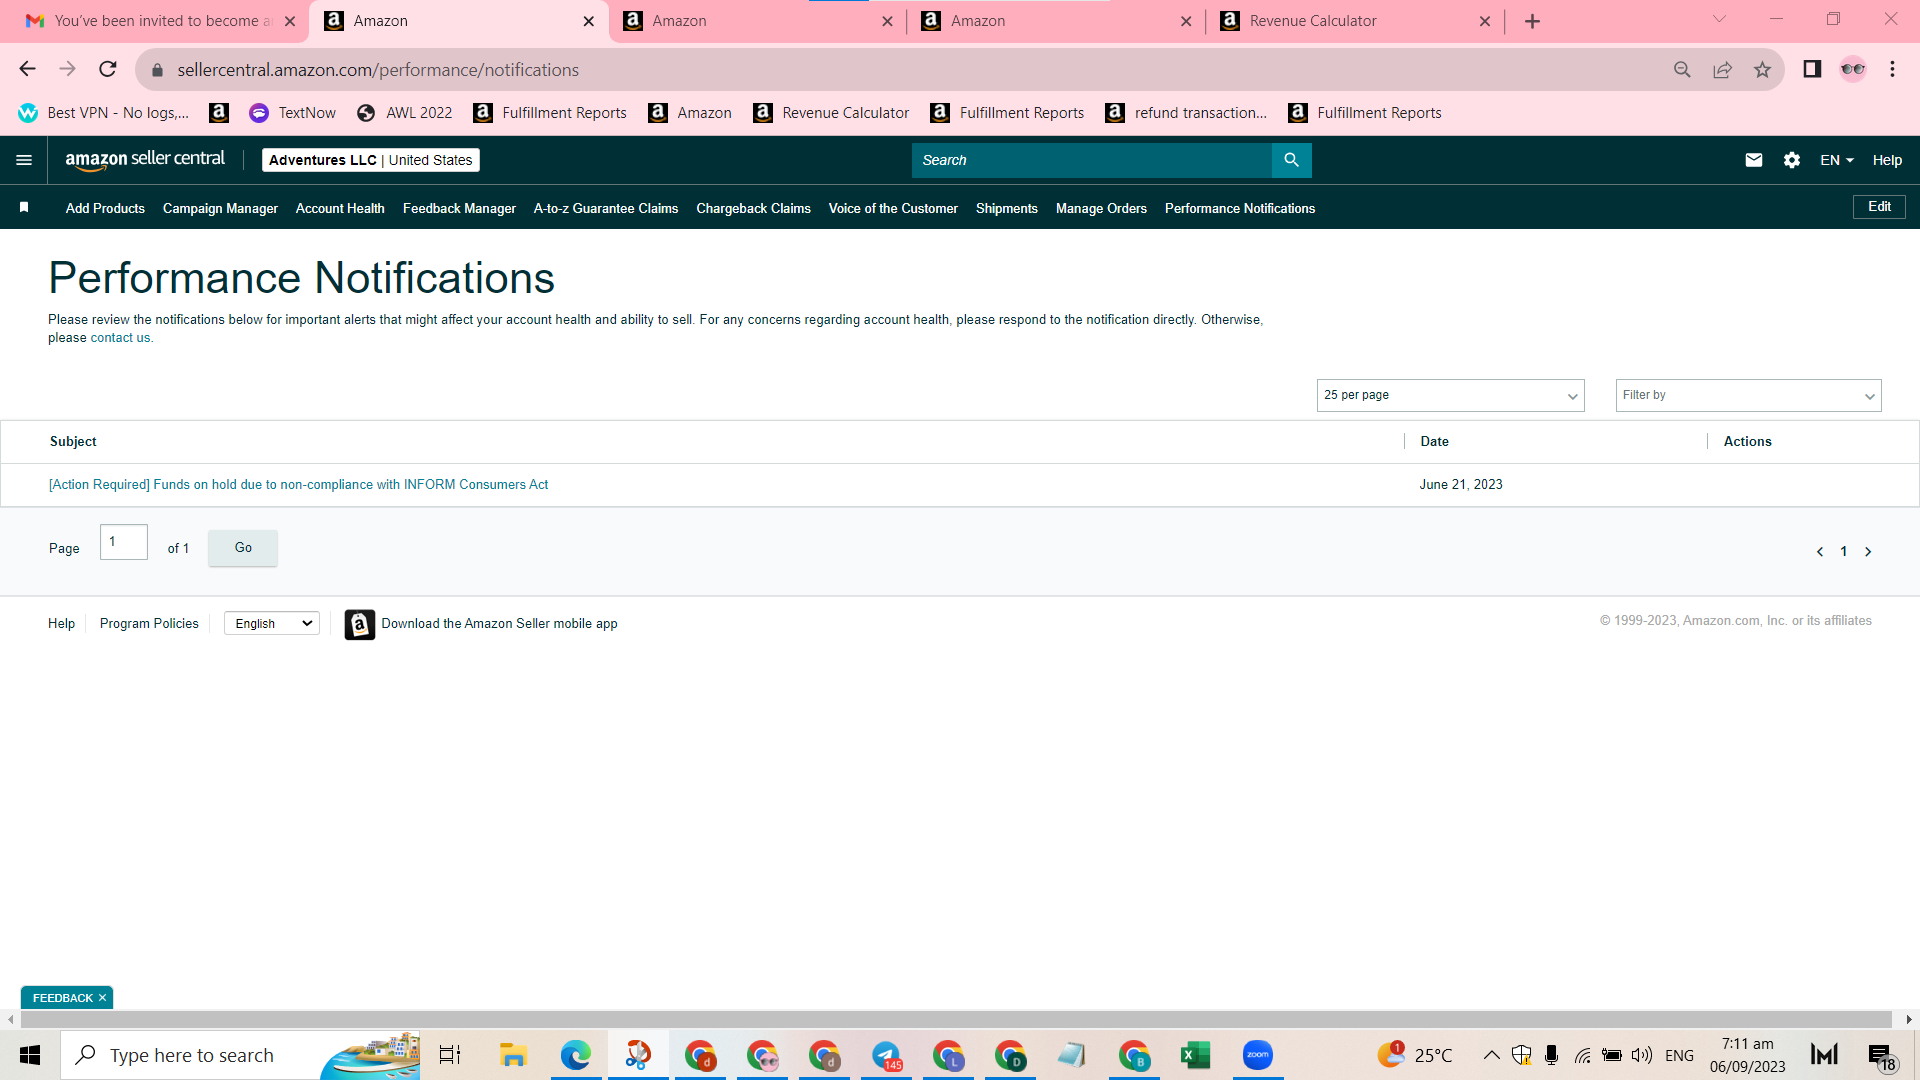1920x1080 pixels.
Task: Toggle the browser side panel
Action: [1811, 69]
